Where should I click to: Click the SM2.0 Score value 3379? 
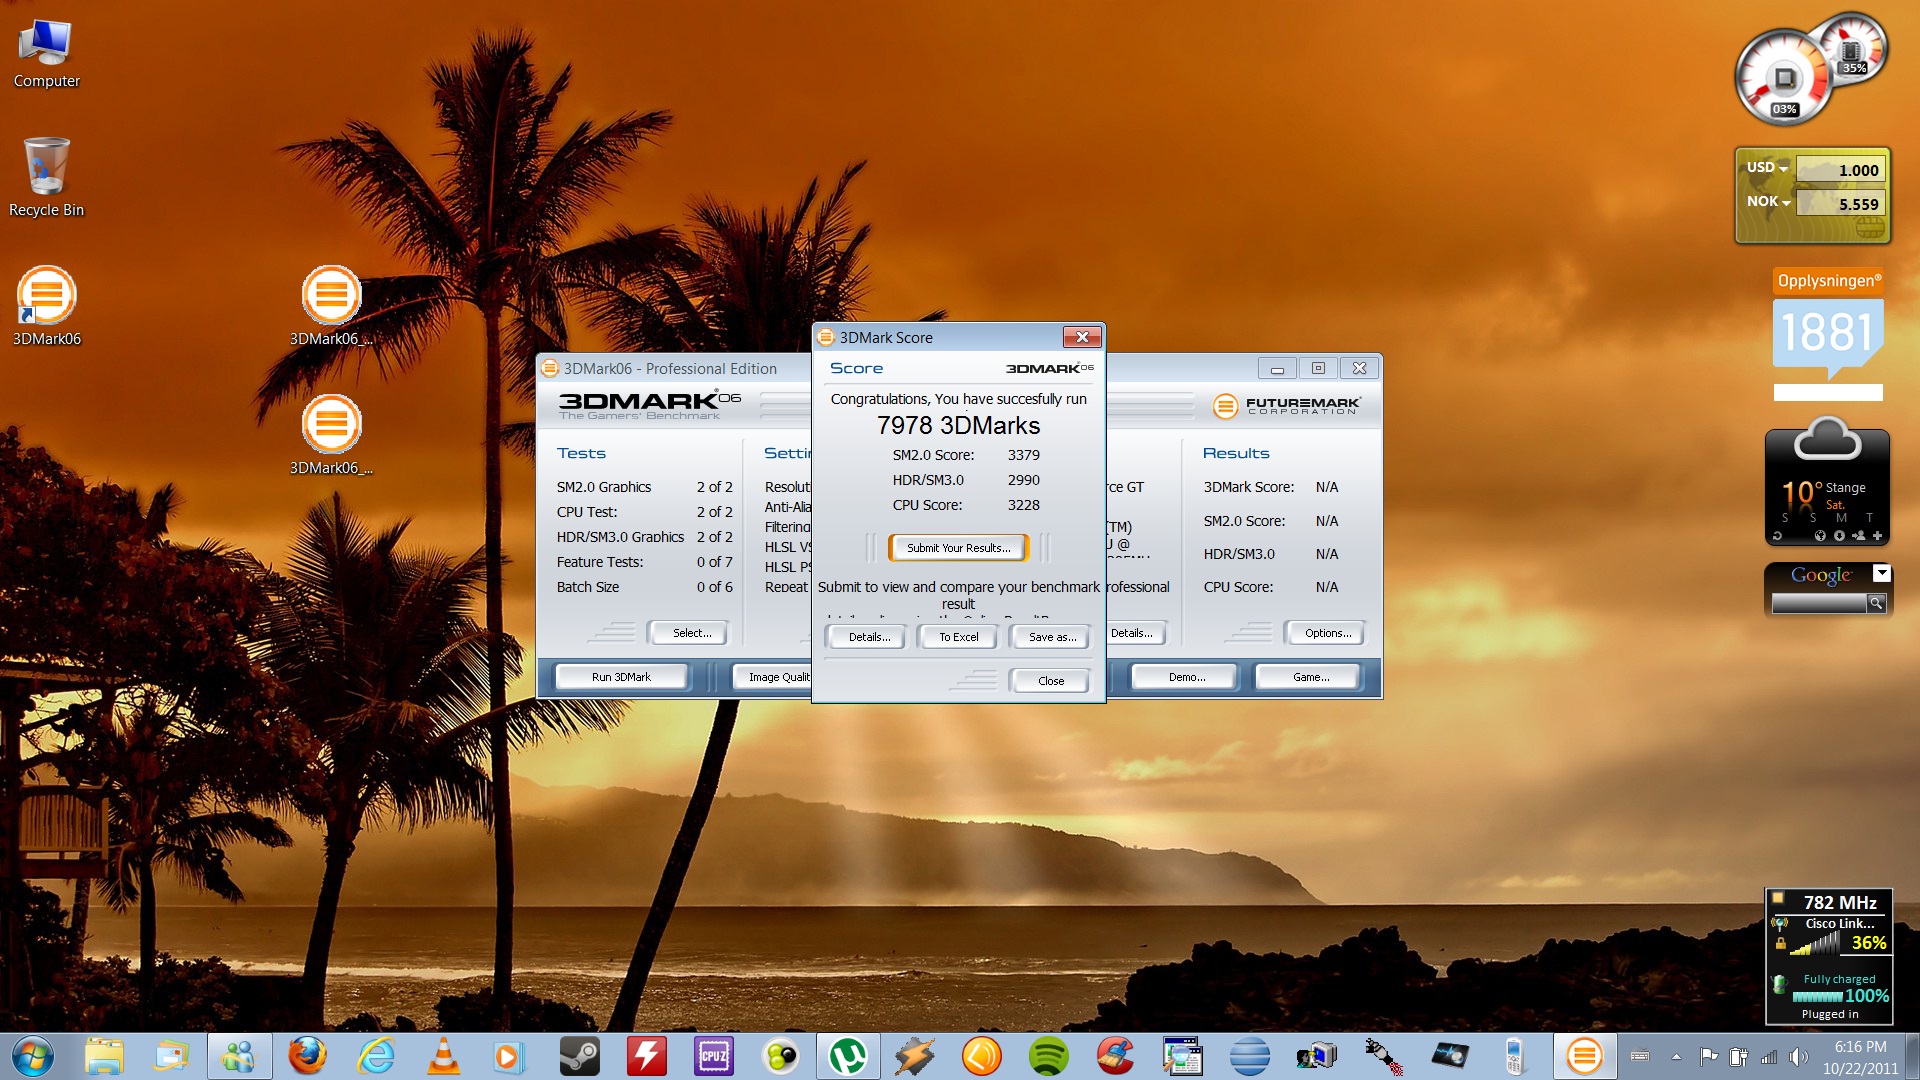click(x=1023, y=455)
